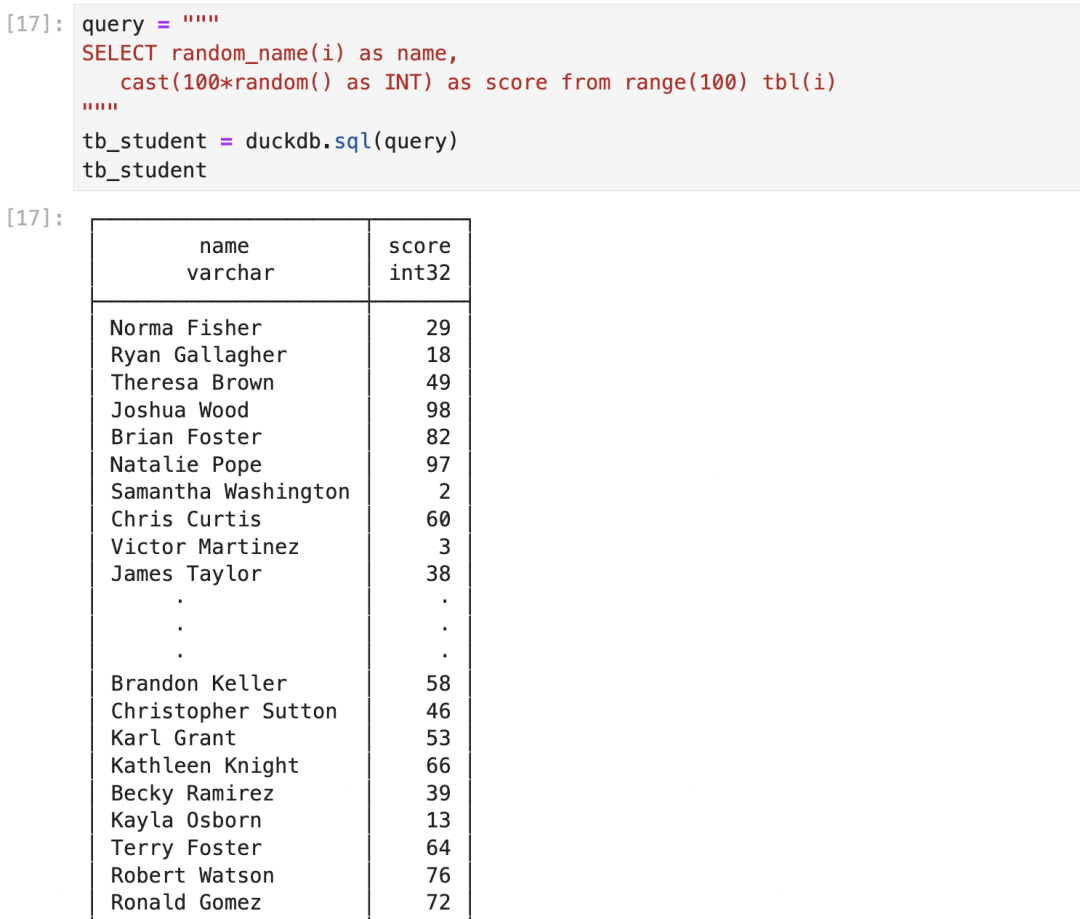Click the Brandon Keller name cell
The height and width of the screenshot is (919, 1080).
click(199, 684)
